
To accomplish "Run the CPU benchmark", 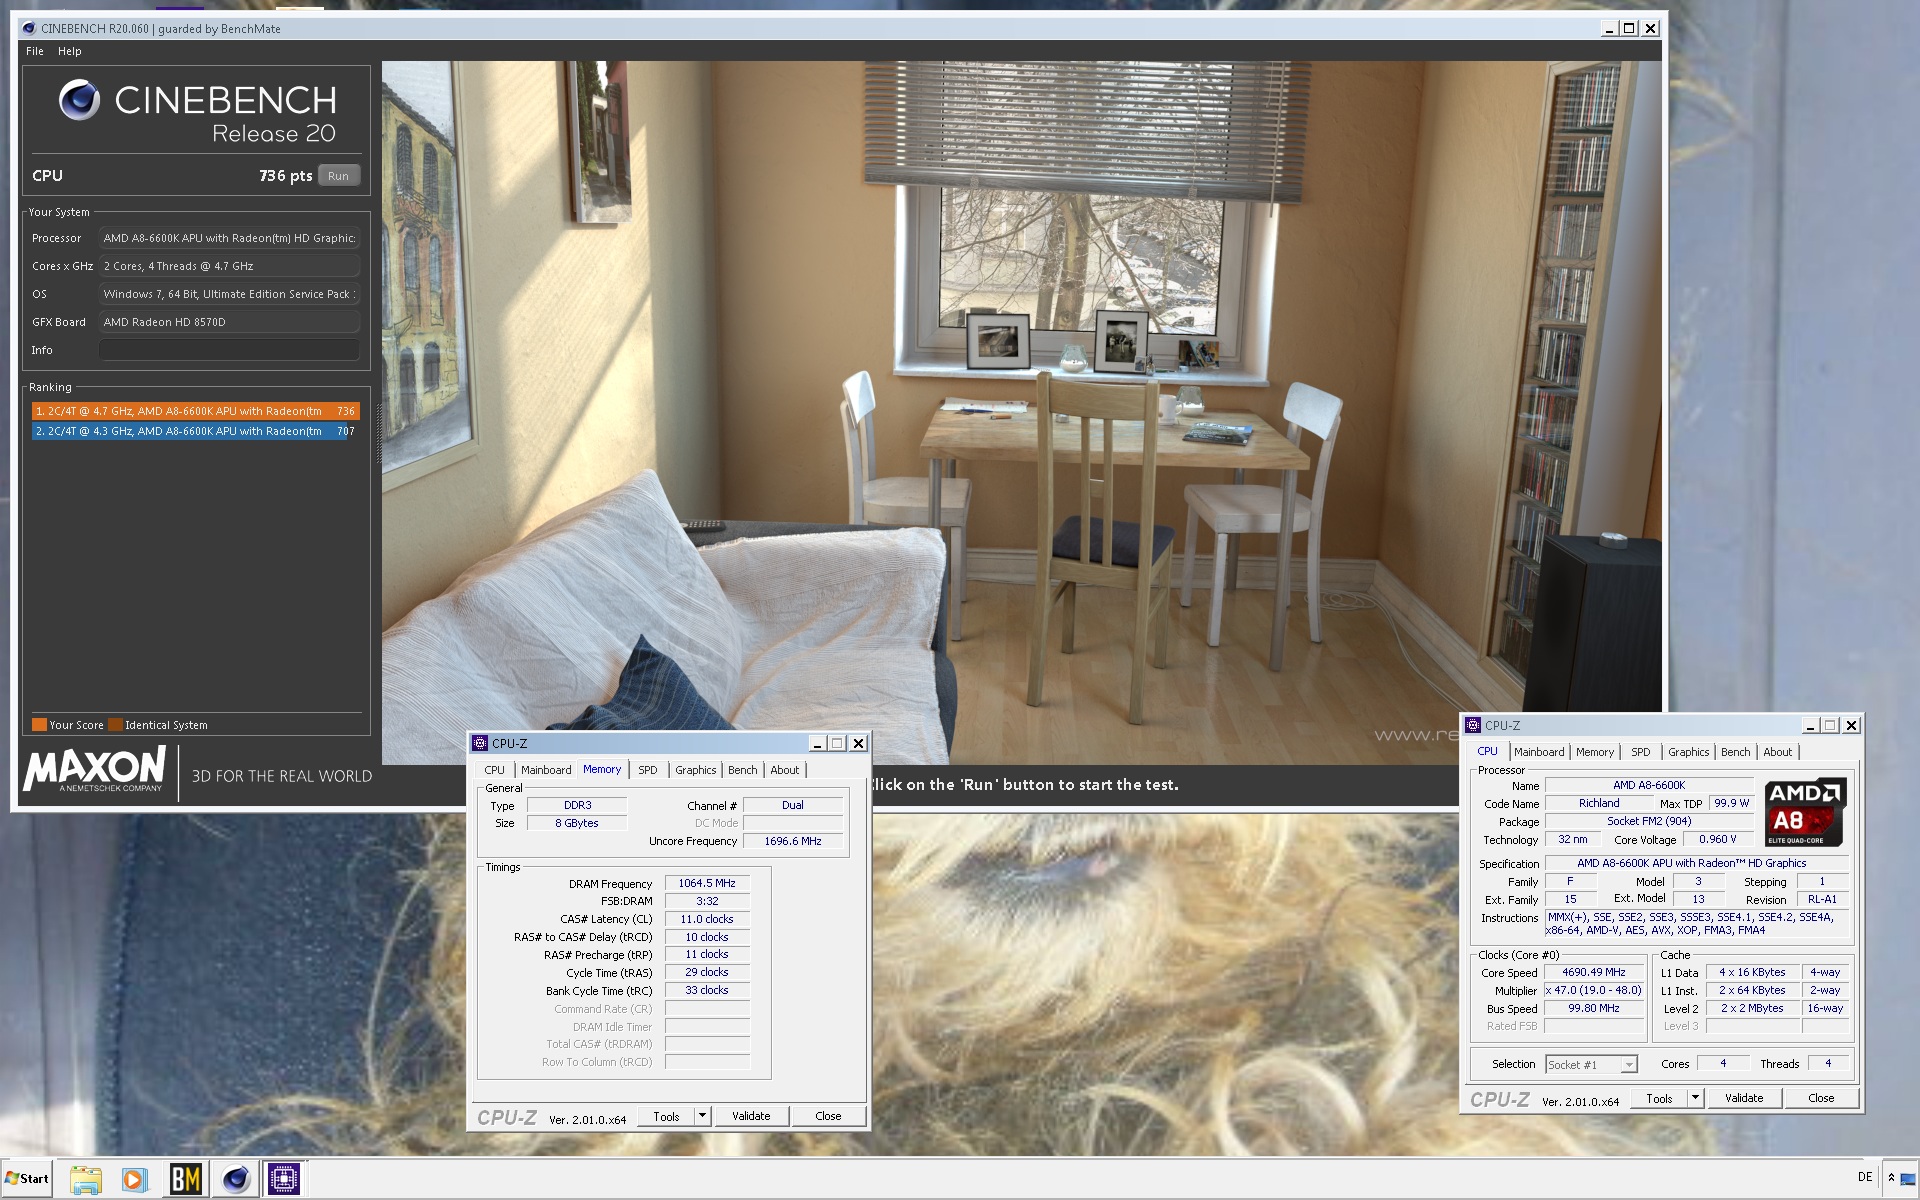I will (x=338, y=176).
